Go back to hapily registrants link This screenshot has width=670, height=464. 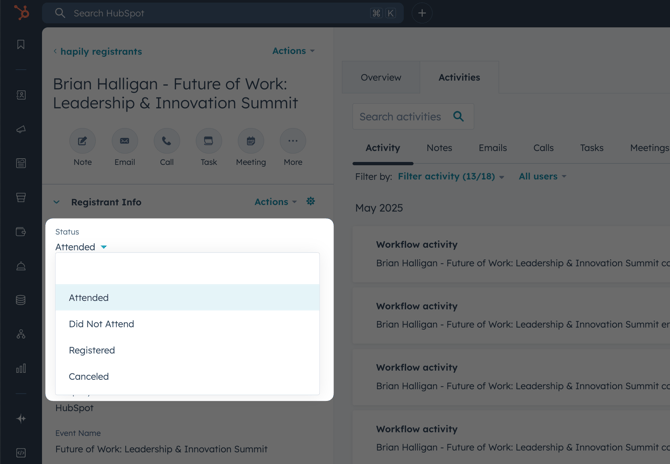click(x=100, y=51)
